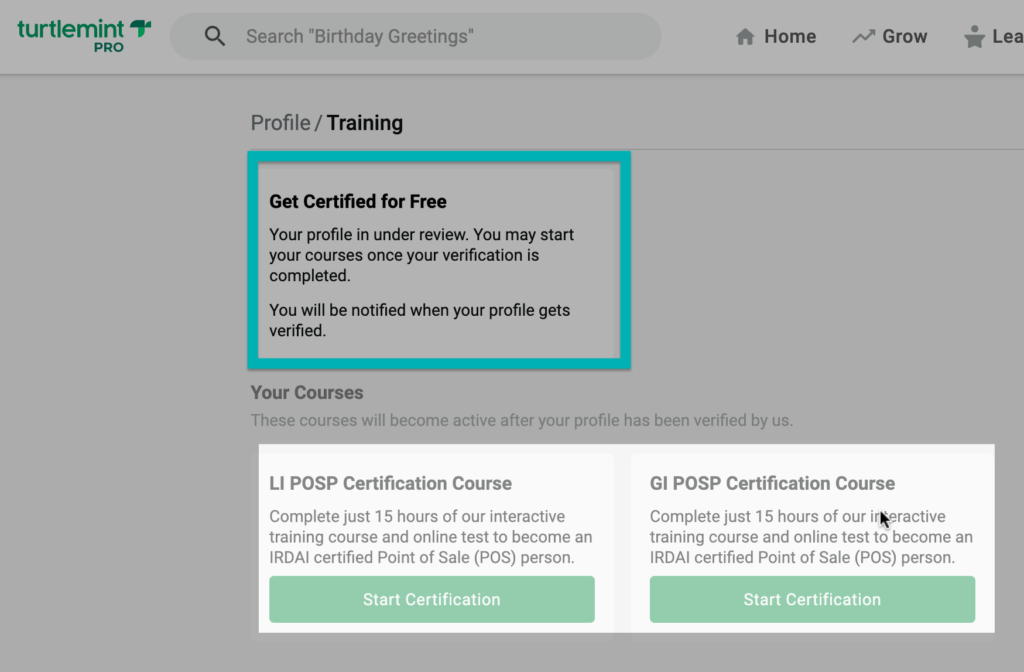Image resolution: width=1024 pixels, height=672 pixels.
Task: Click the Home house icon
Action: (745, 37)
